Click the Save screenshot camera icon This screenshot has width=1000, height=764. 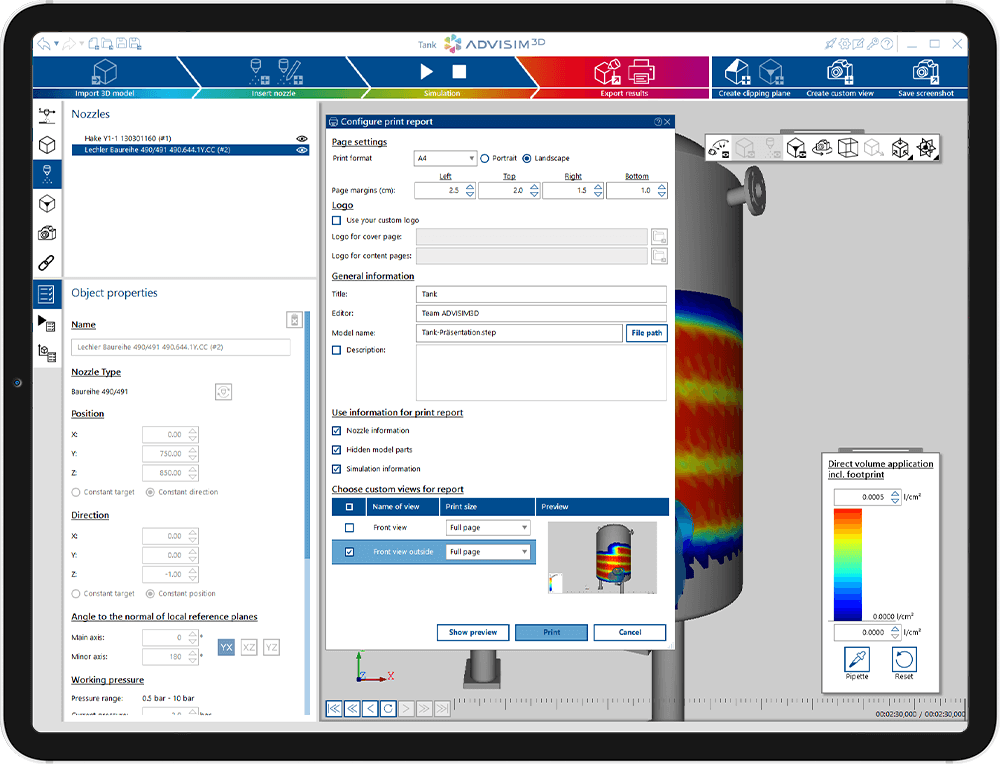pos(926,72)
